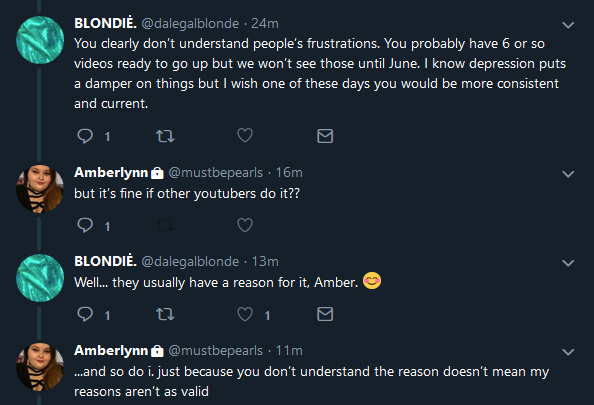Screen dimensions: 594x405
Task: Send BLONDIE's 24m tweet via direct message
Action: pyautogui.click(x=325, y=136)
